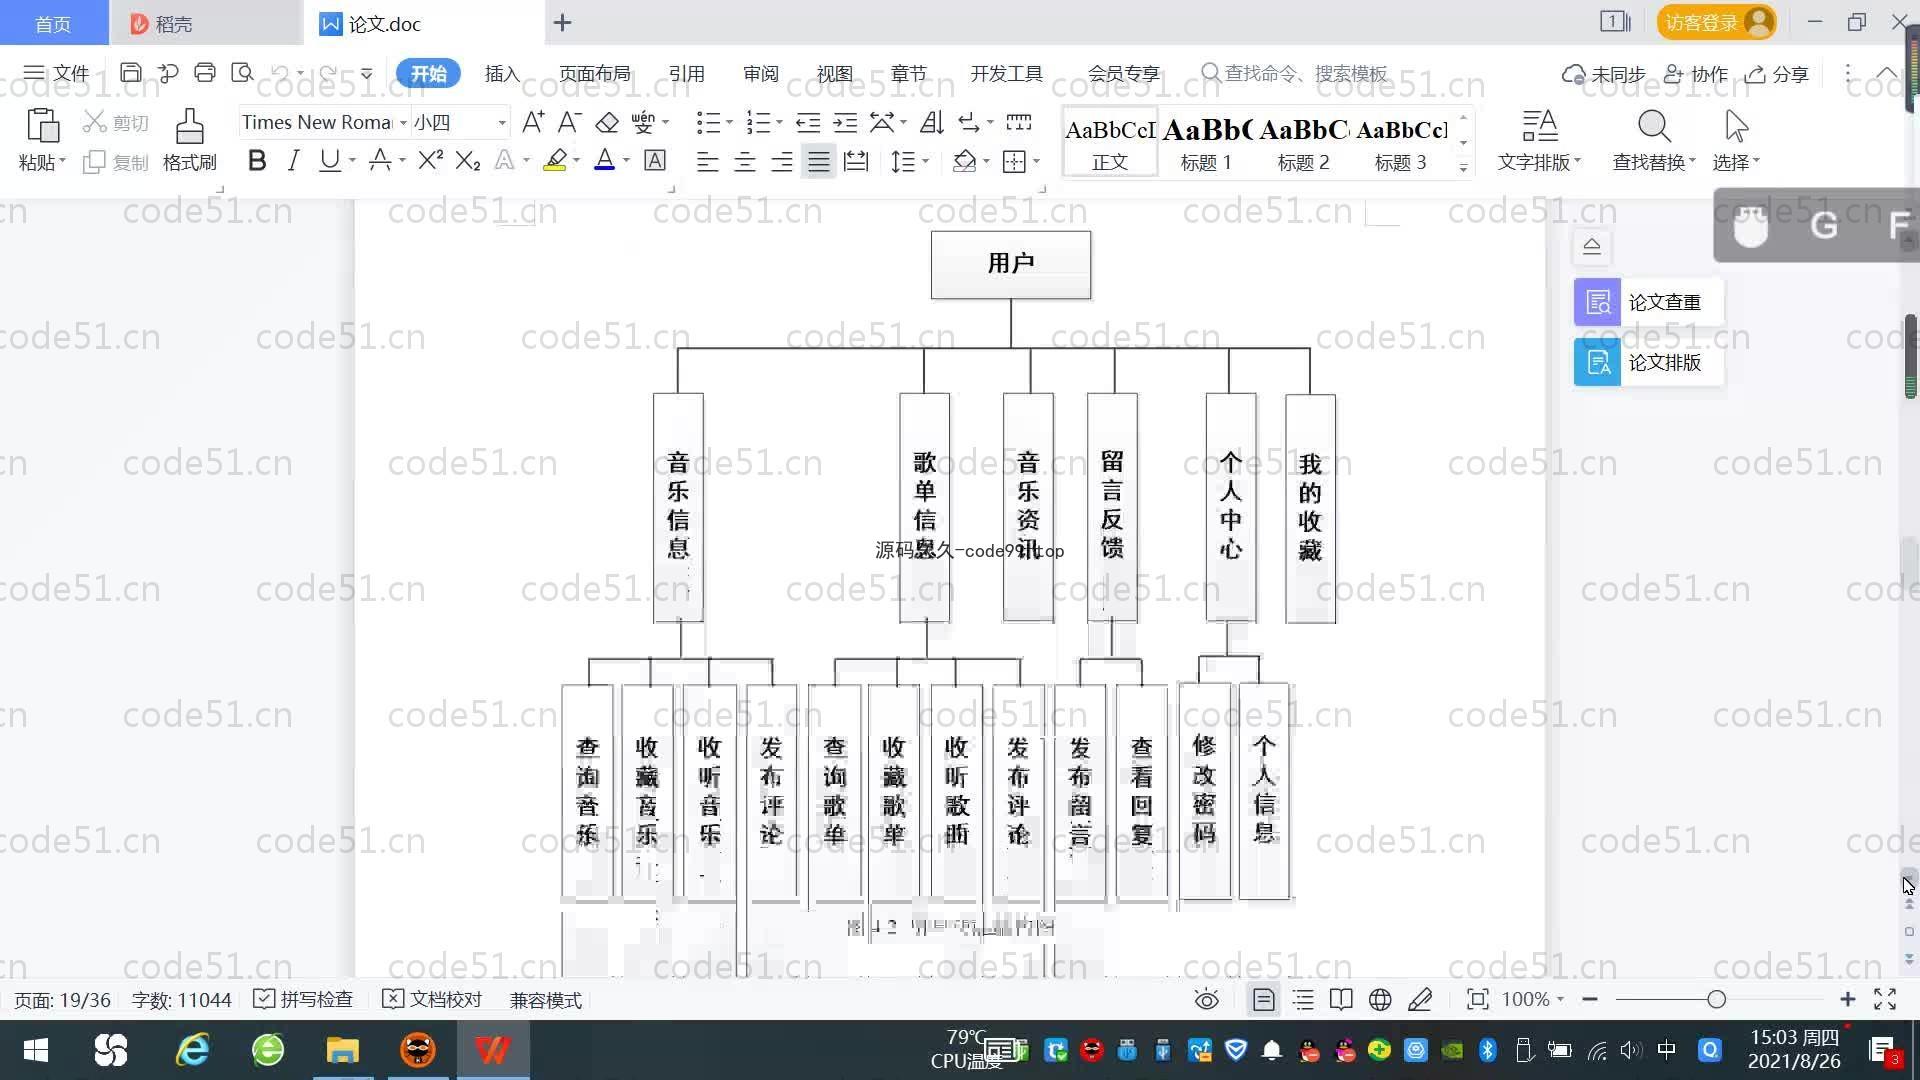Click the Paste clipboard icon
Screen dimensions: 1920x1080
[x=42, y=127]
